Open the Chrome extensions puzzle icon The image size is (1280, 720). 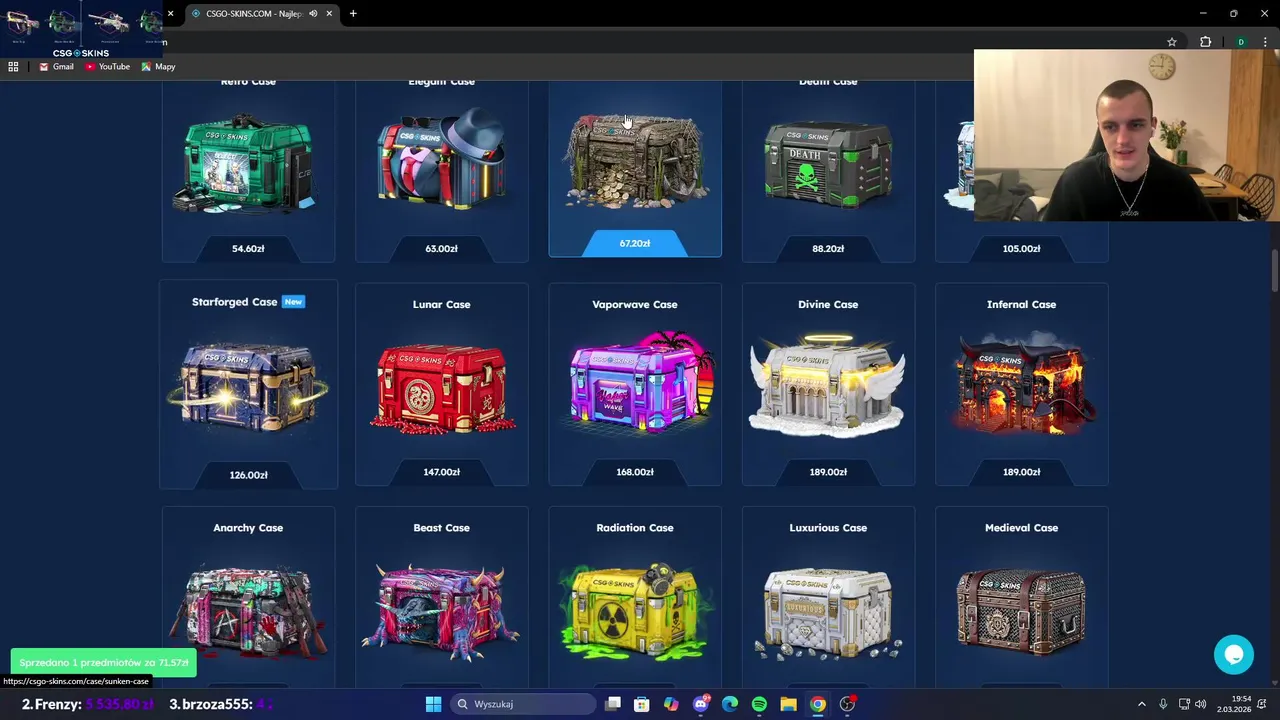point(1205,42)
